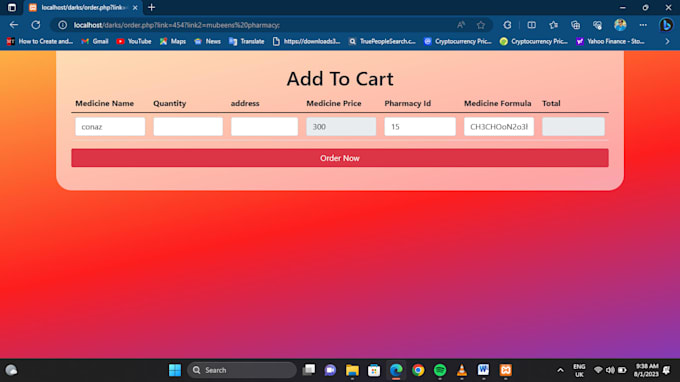Screen dimensions: 680x382
Task: Click the taskbar Search box
Action: [x=242, y=370]
